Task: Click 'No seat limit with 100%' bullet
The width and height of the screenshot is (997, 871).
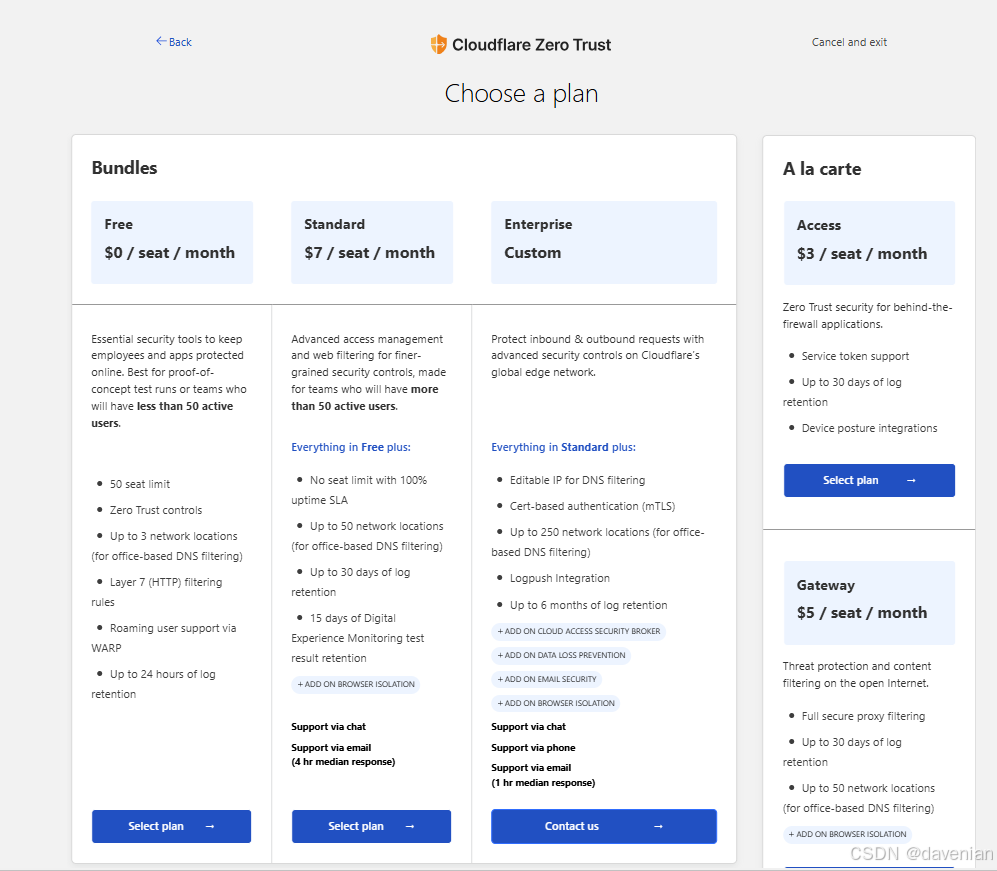Action: pyautogui.click(x=368, y=480)
